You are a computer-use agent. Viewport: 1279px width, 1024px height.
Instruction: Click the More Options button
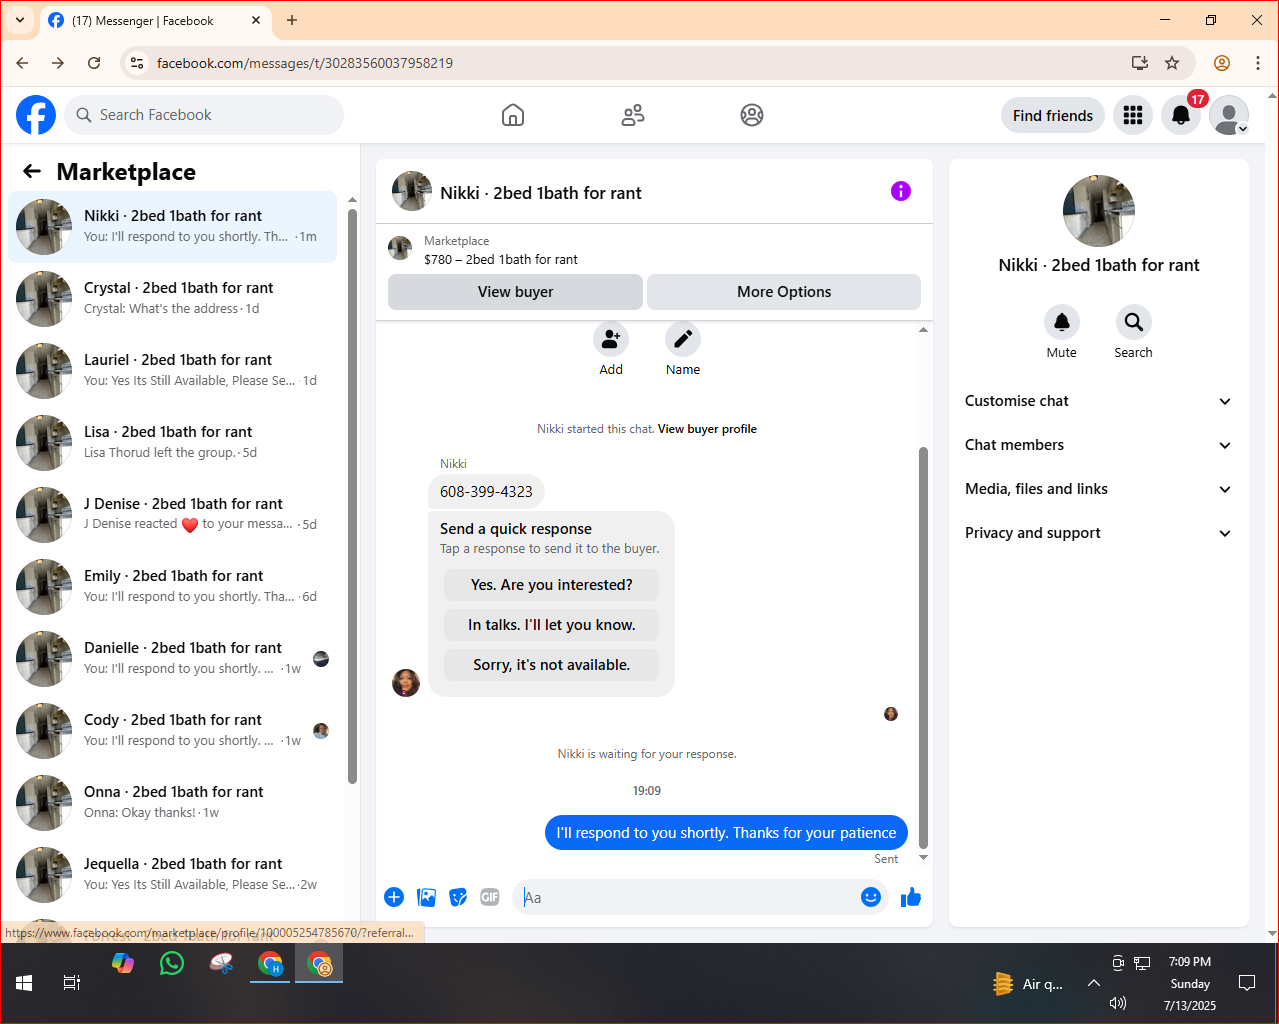[x=784, y=292]
